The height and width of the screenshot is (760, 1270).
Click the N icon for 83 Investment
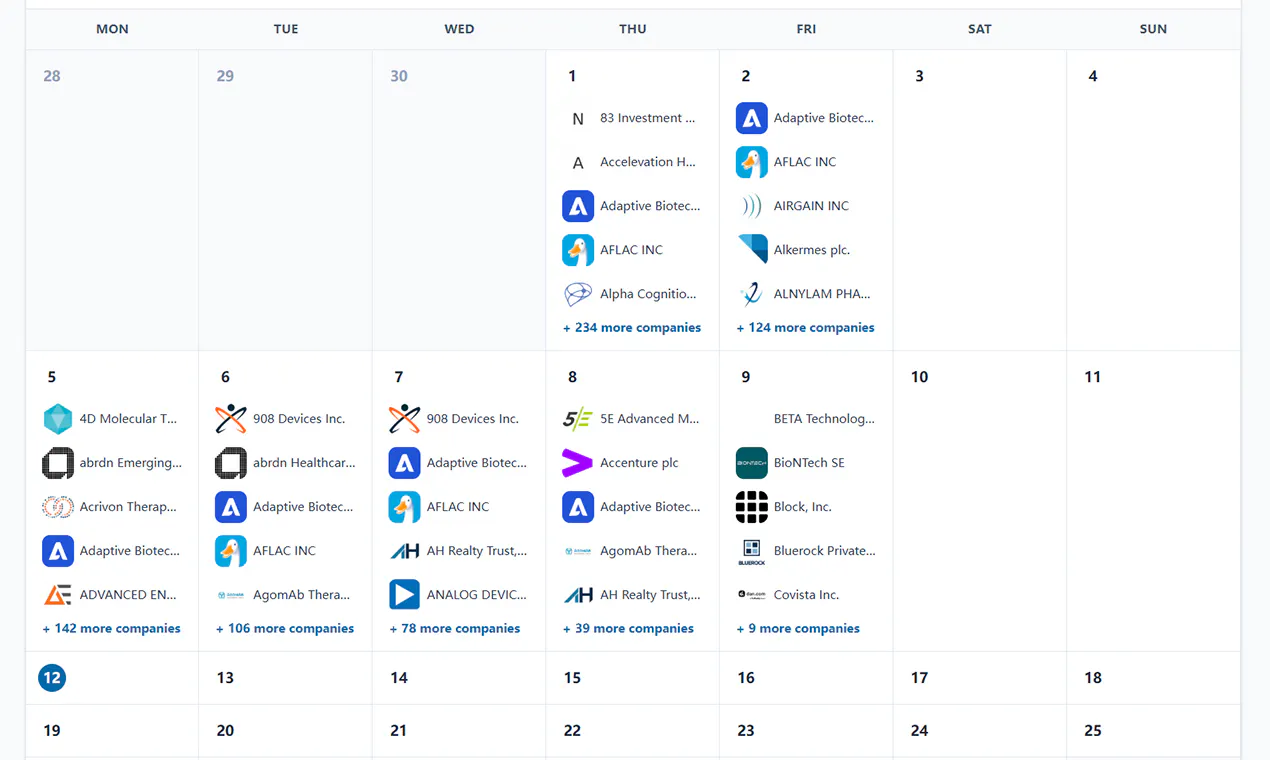[578, 118]
